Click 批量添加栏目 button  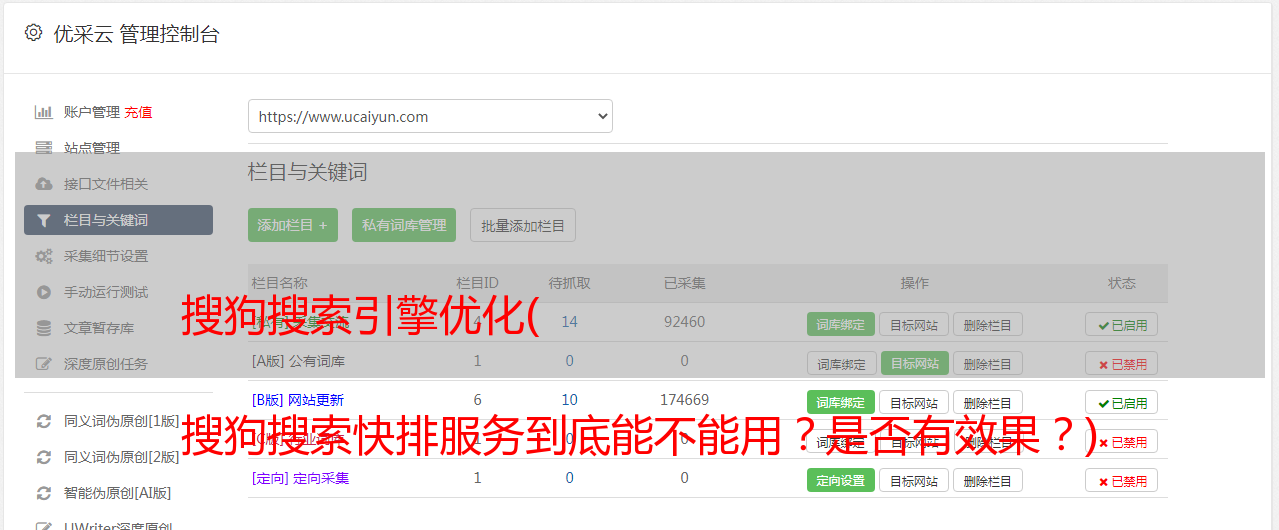(523, 225)
